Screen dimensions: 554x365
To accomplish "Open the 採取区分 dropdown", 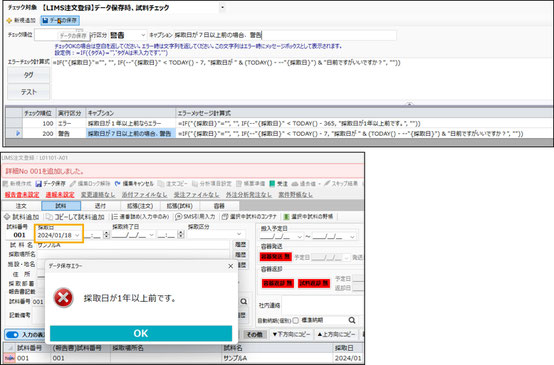I will [239, 234].
